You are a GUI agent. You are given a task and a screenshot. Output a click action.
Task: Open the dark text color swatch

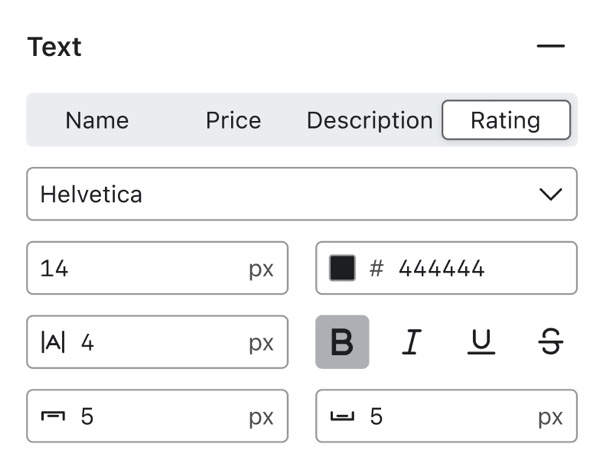tap(342, 268)
